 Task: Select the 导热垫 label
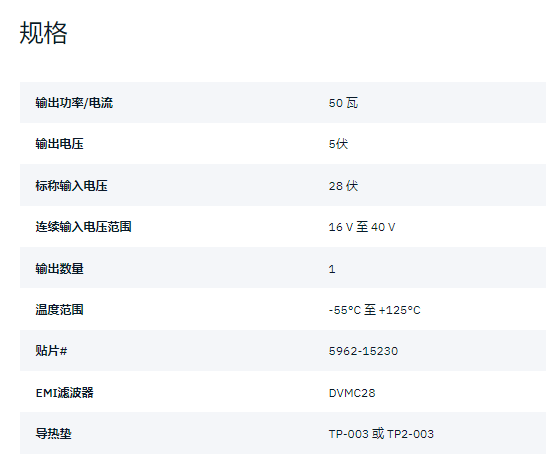pos(54,434)
